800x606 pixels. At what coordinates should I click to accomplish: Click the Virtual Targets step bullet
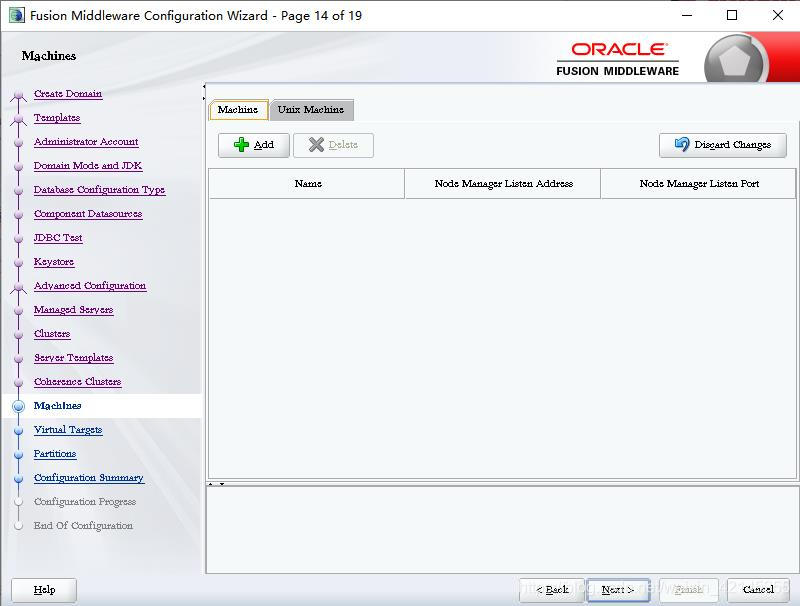coord(19,430)
